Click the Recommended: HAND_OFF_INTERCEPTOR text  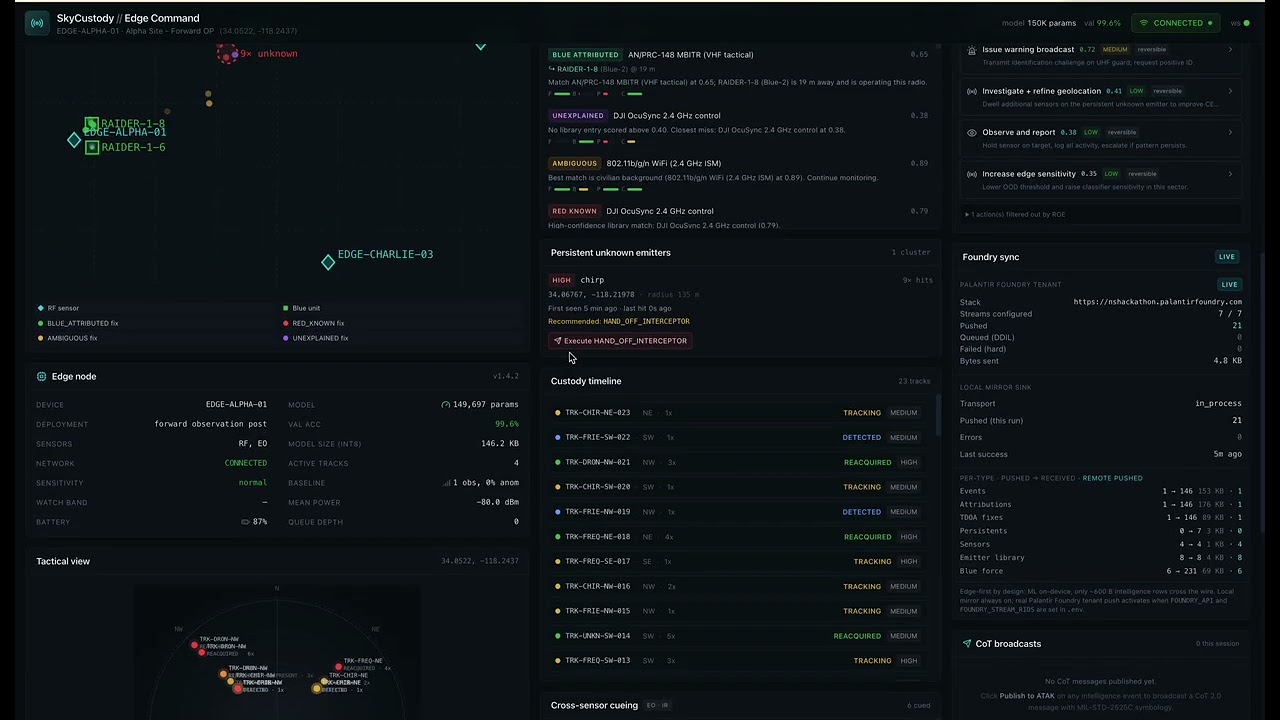point(619,321)
